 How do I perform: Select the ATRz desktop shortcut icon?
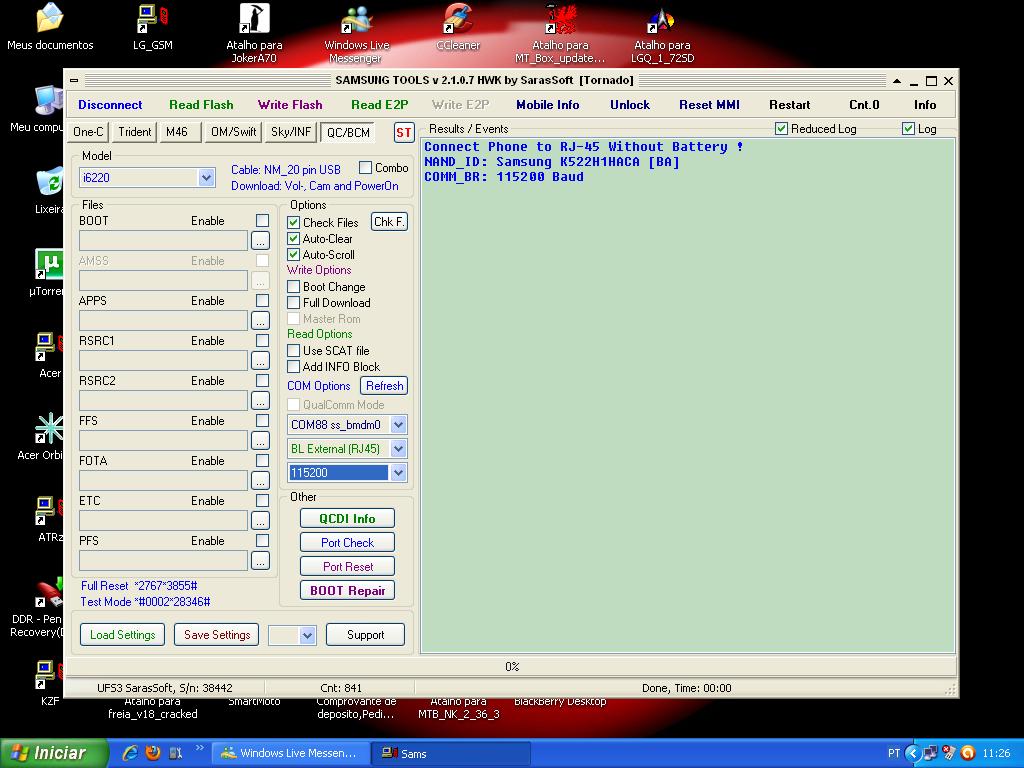click(50, 519)
